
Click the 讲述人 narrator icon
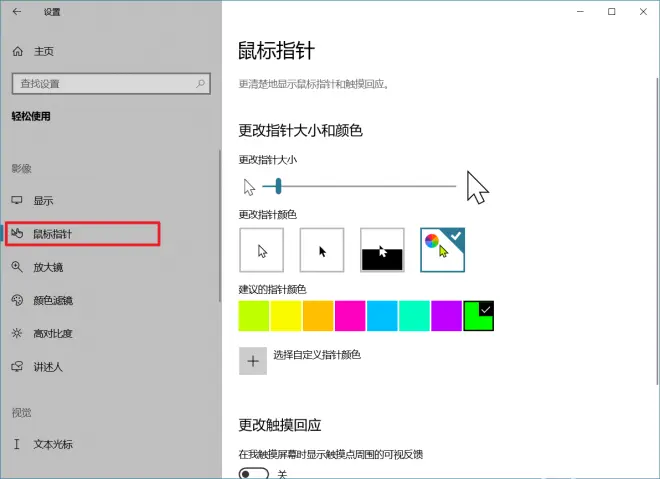[x=17, y=367]
